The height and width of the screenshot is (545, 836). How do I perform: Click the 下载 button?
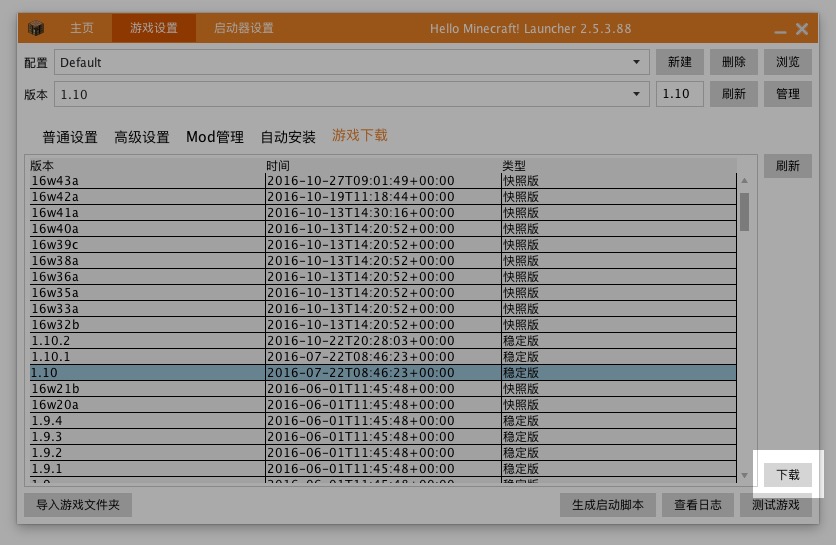(787, 474)
